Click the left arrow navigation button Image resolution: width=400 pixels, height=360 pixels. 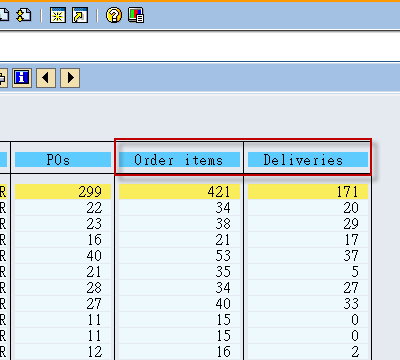click(x=46, y=78)
